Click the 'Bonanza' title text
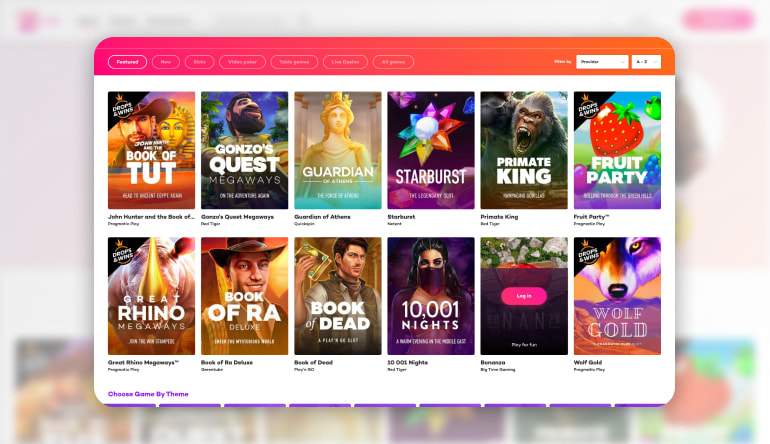 493,362
